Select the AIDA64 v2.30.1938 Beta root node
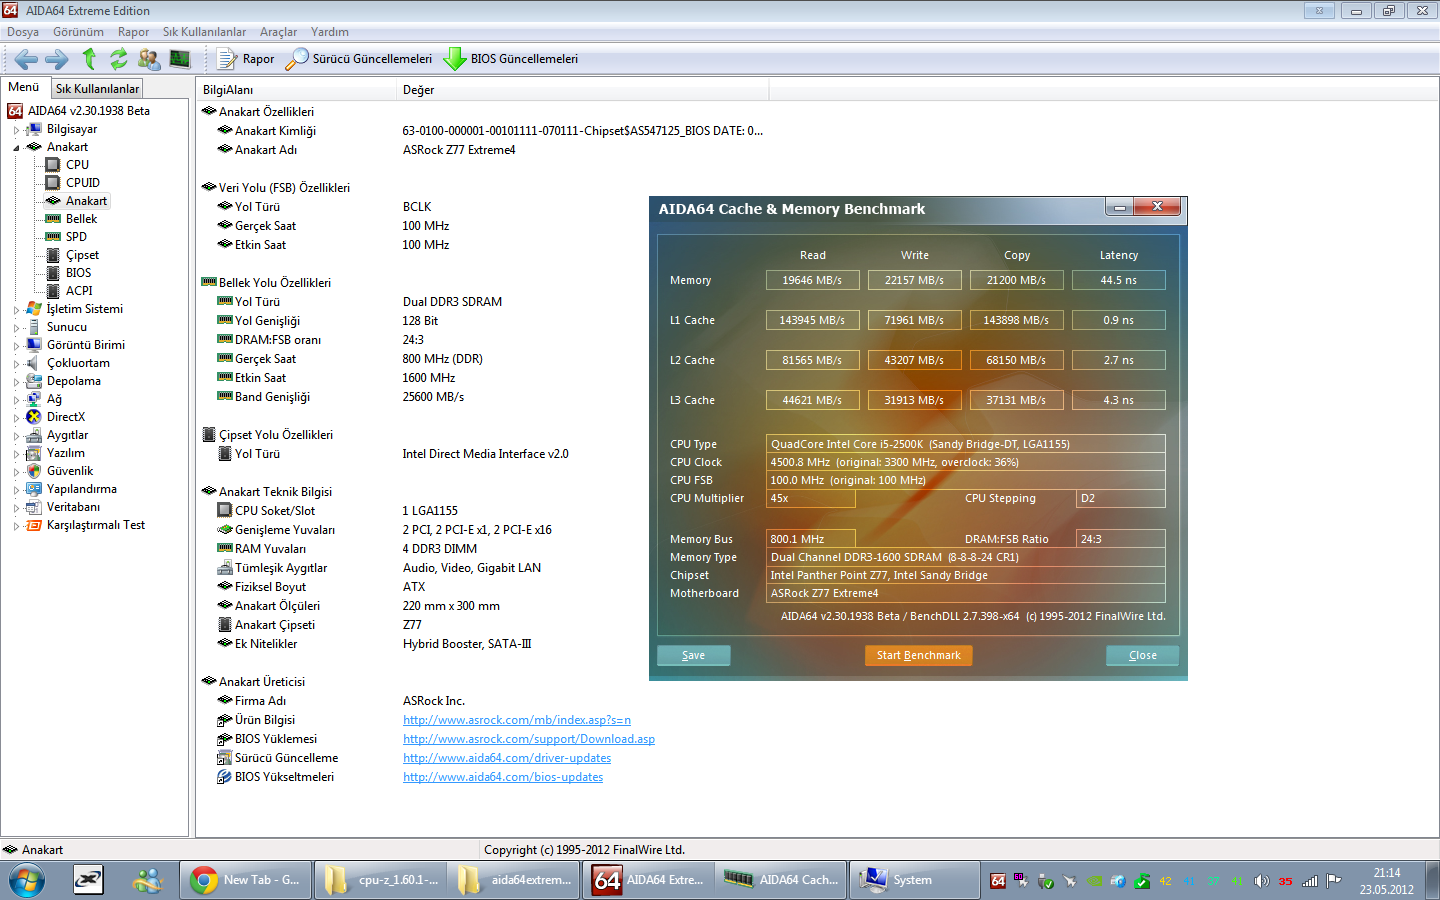This screenshot has height=900, width=1440. click(x=88, y=111)
